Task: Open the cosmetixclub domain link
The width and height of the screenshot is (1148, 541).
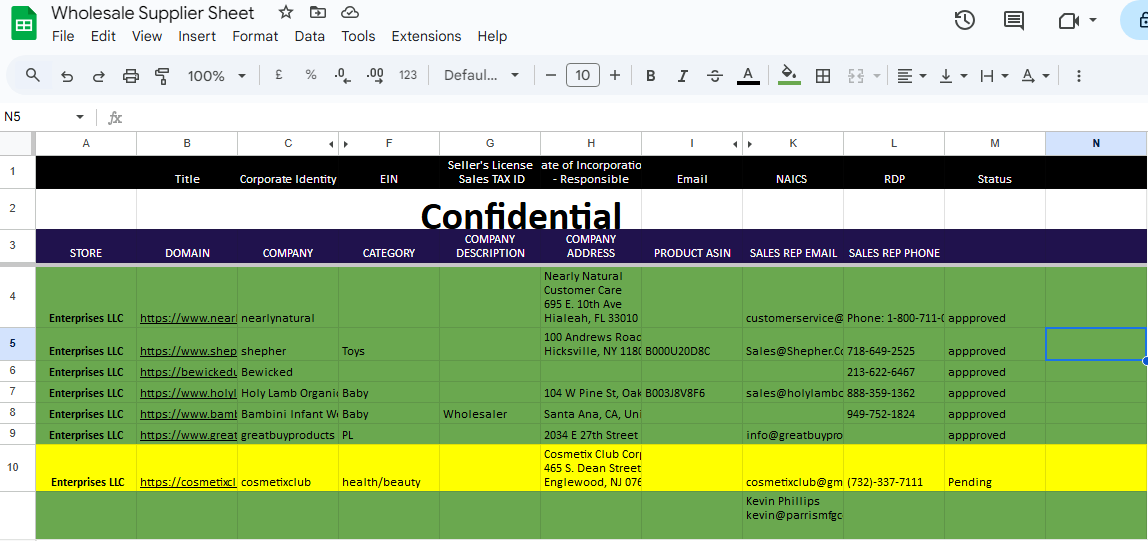Action: (188, 482)
